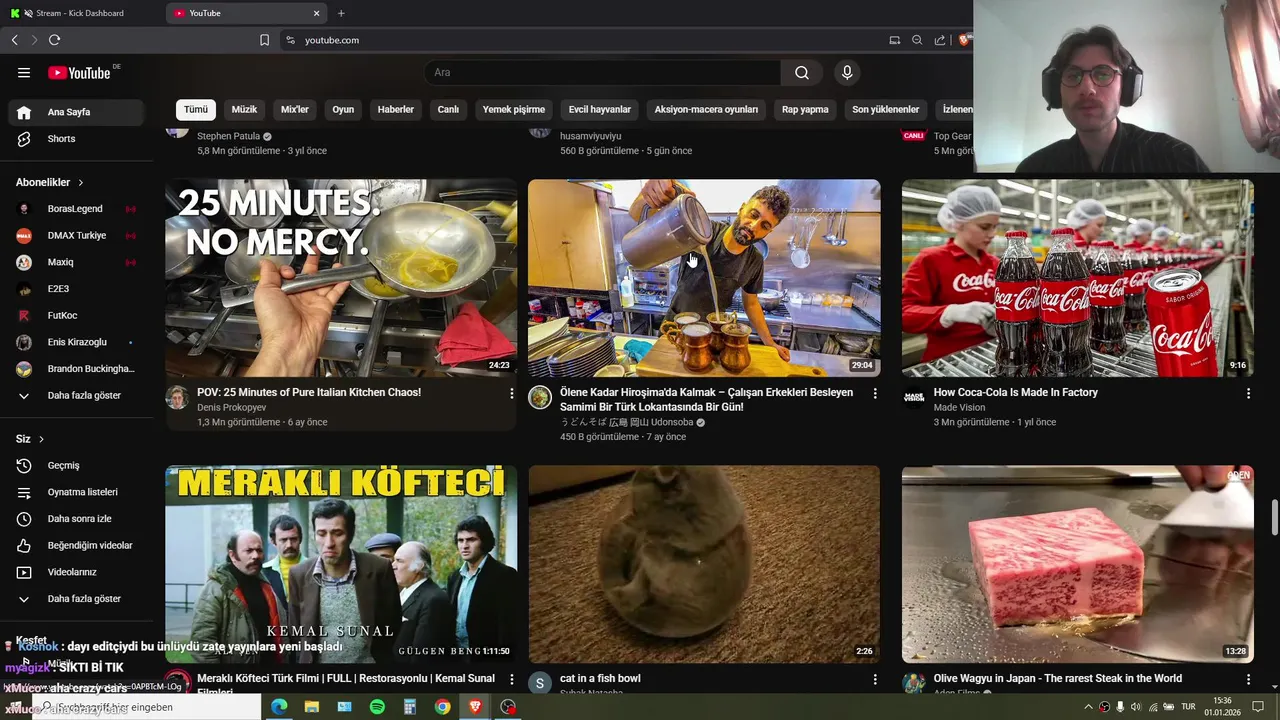Switch to Stream - Kick Dashboard tab
This screenshot has width=1280, height=720.
(80, 13)
